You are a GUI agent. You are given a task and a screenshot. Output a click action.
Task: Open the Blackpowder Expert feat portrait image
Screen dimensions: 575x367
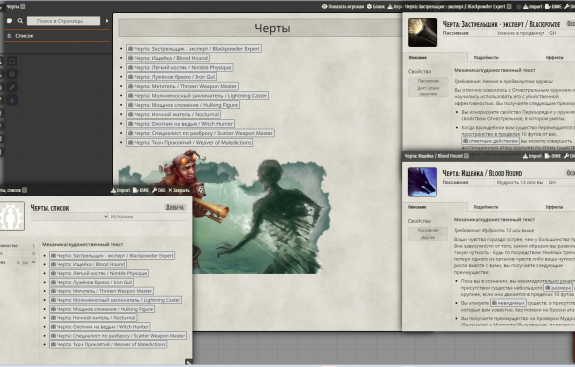(x=422, y=33)
